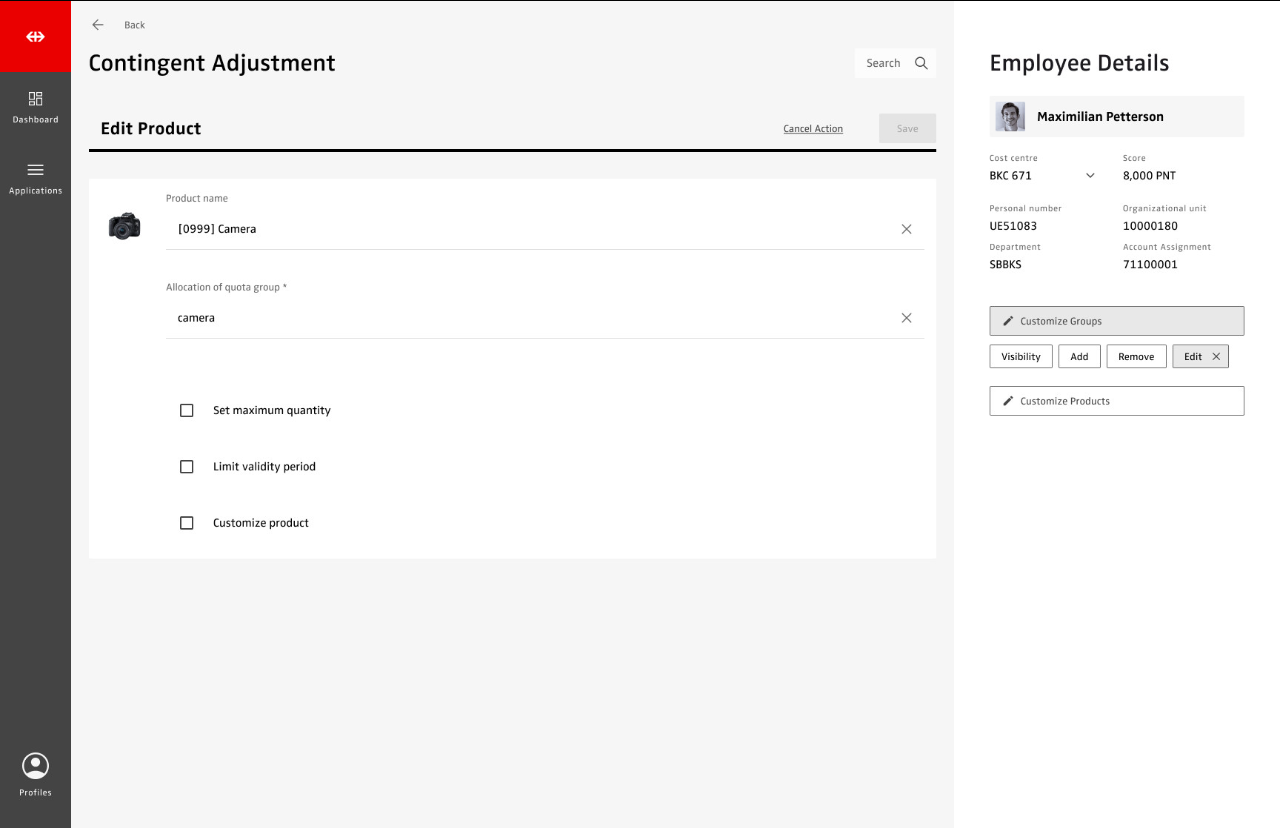Tick the Customize product checkbox

tap(187, 523)
